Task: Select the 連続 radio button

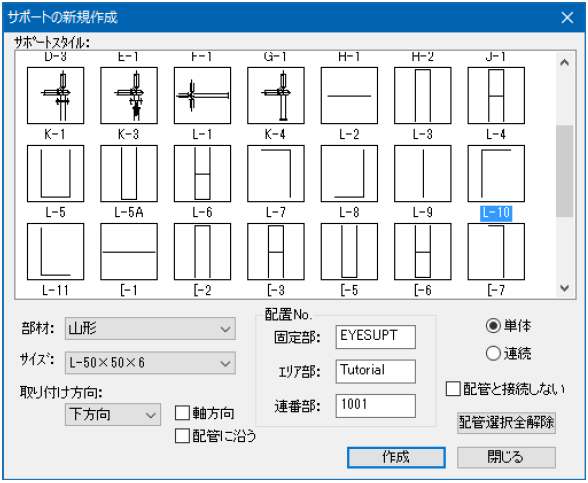Action: (493, 353)
